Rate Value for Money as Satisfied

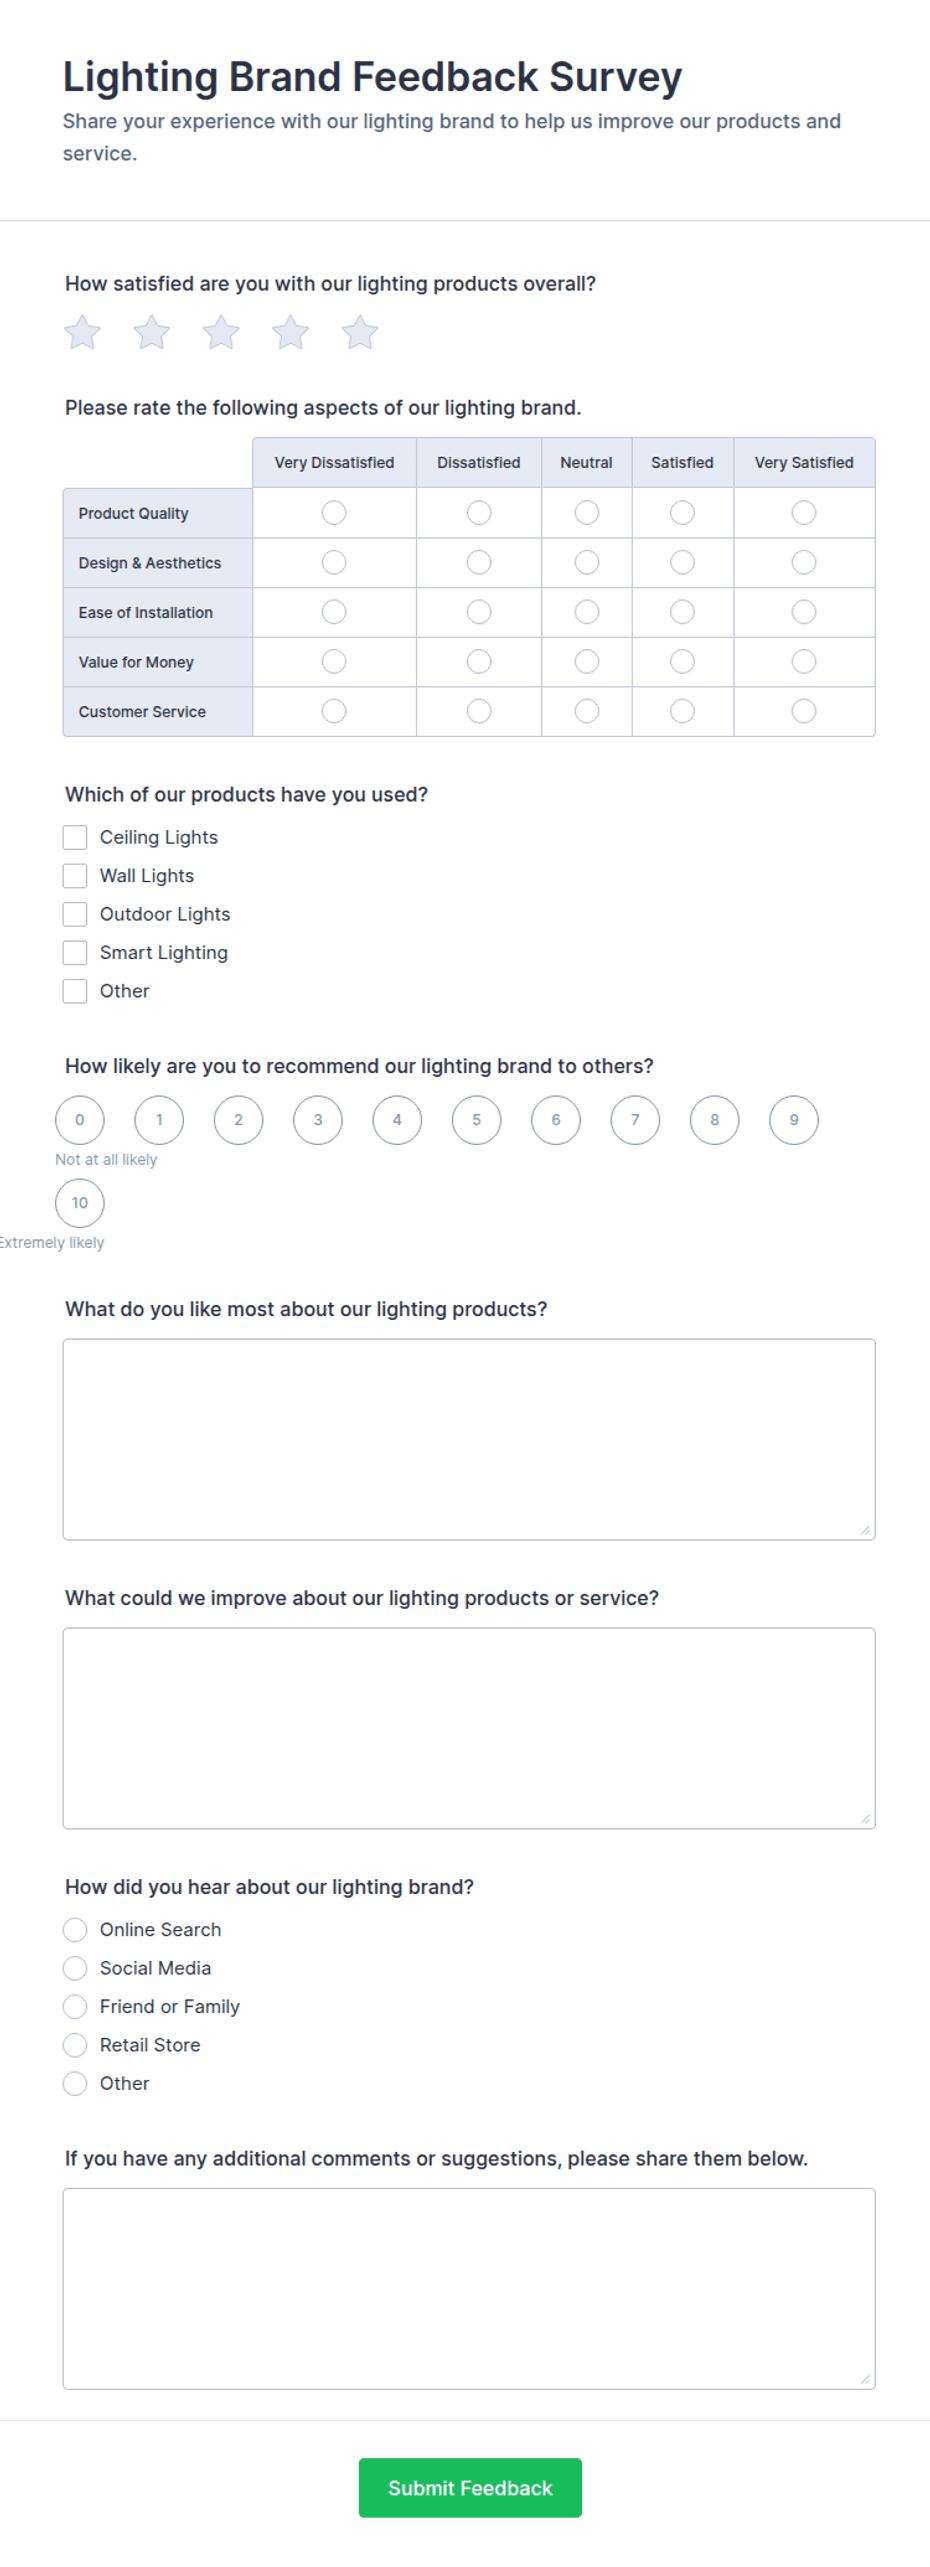(682, 662)
